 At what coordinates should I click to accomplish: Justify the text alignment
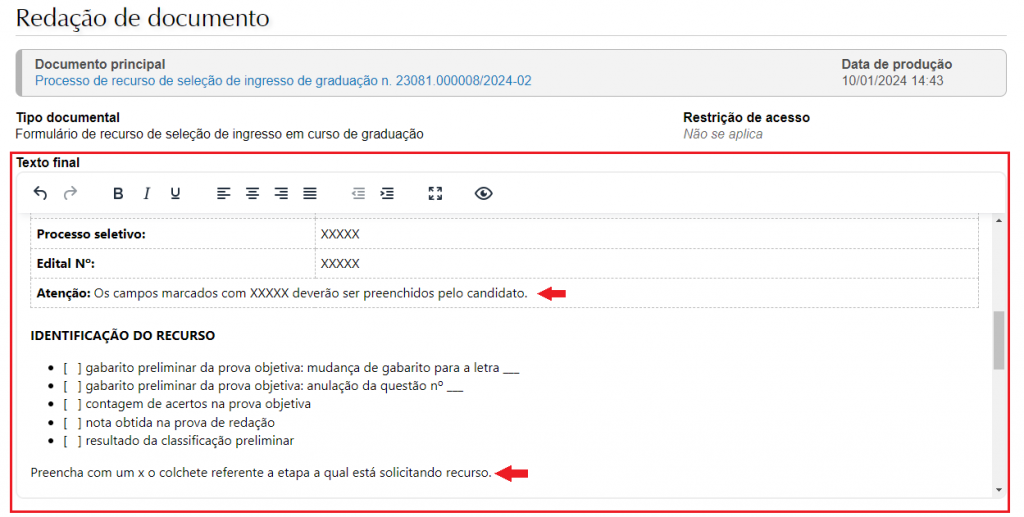point(310,193)
